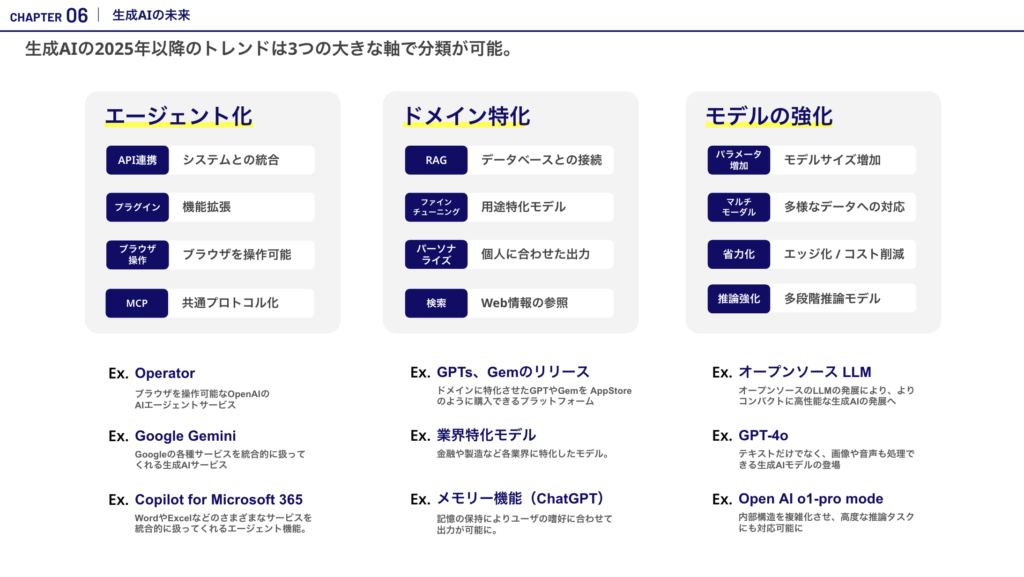The width and height of the screenshot is (1024, 577).
Task: Click the パーソナライズ badge
Action: tap(436, 255)
